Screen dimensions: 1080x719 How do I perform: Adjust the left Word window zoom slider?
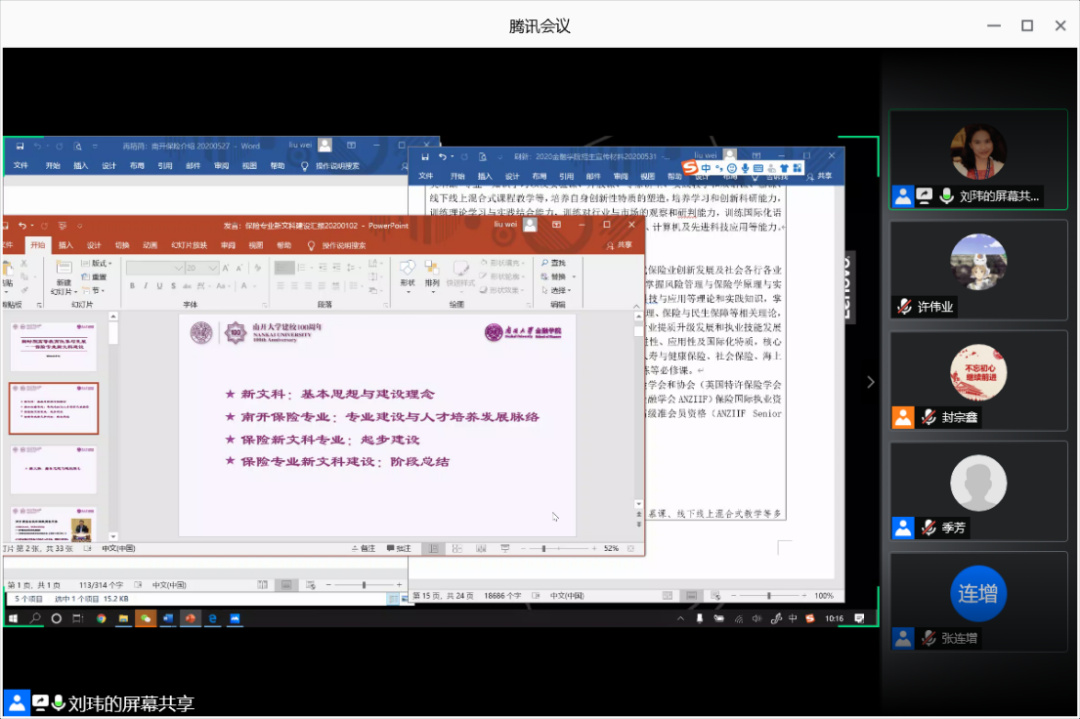pos(364,585)
